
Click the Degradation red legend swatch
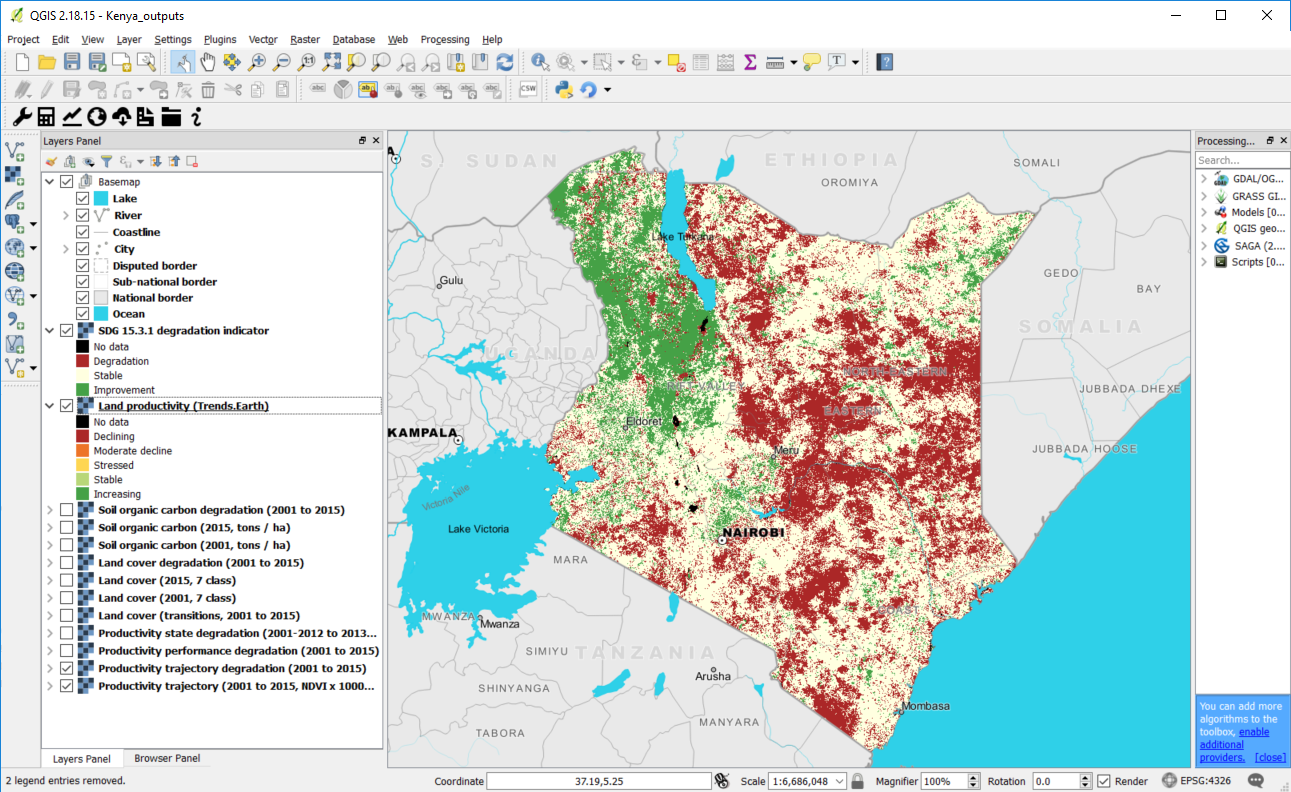tap(83, 361)
